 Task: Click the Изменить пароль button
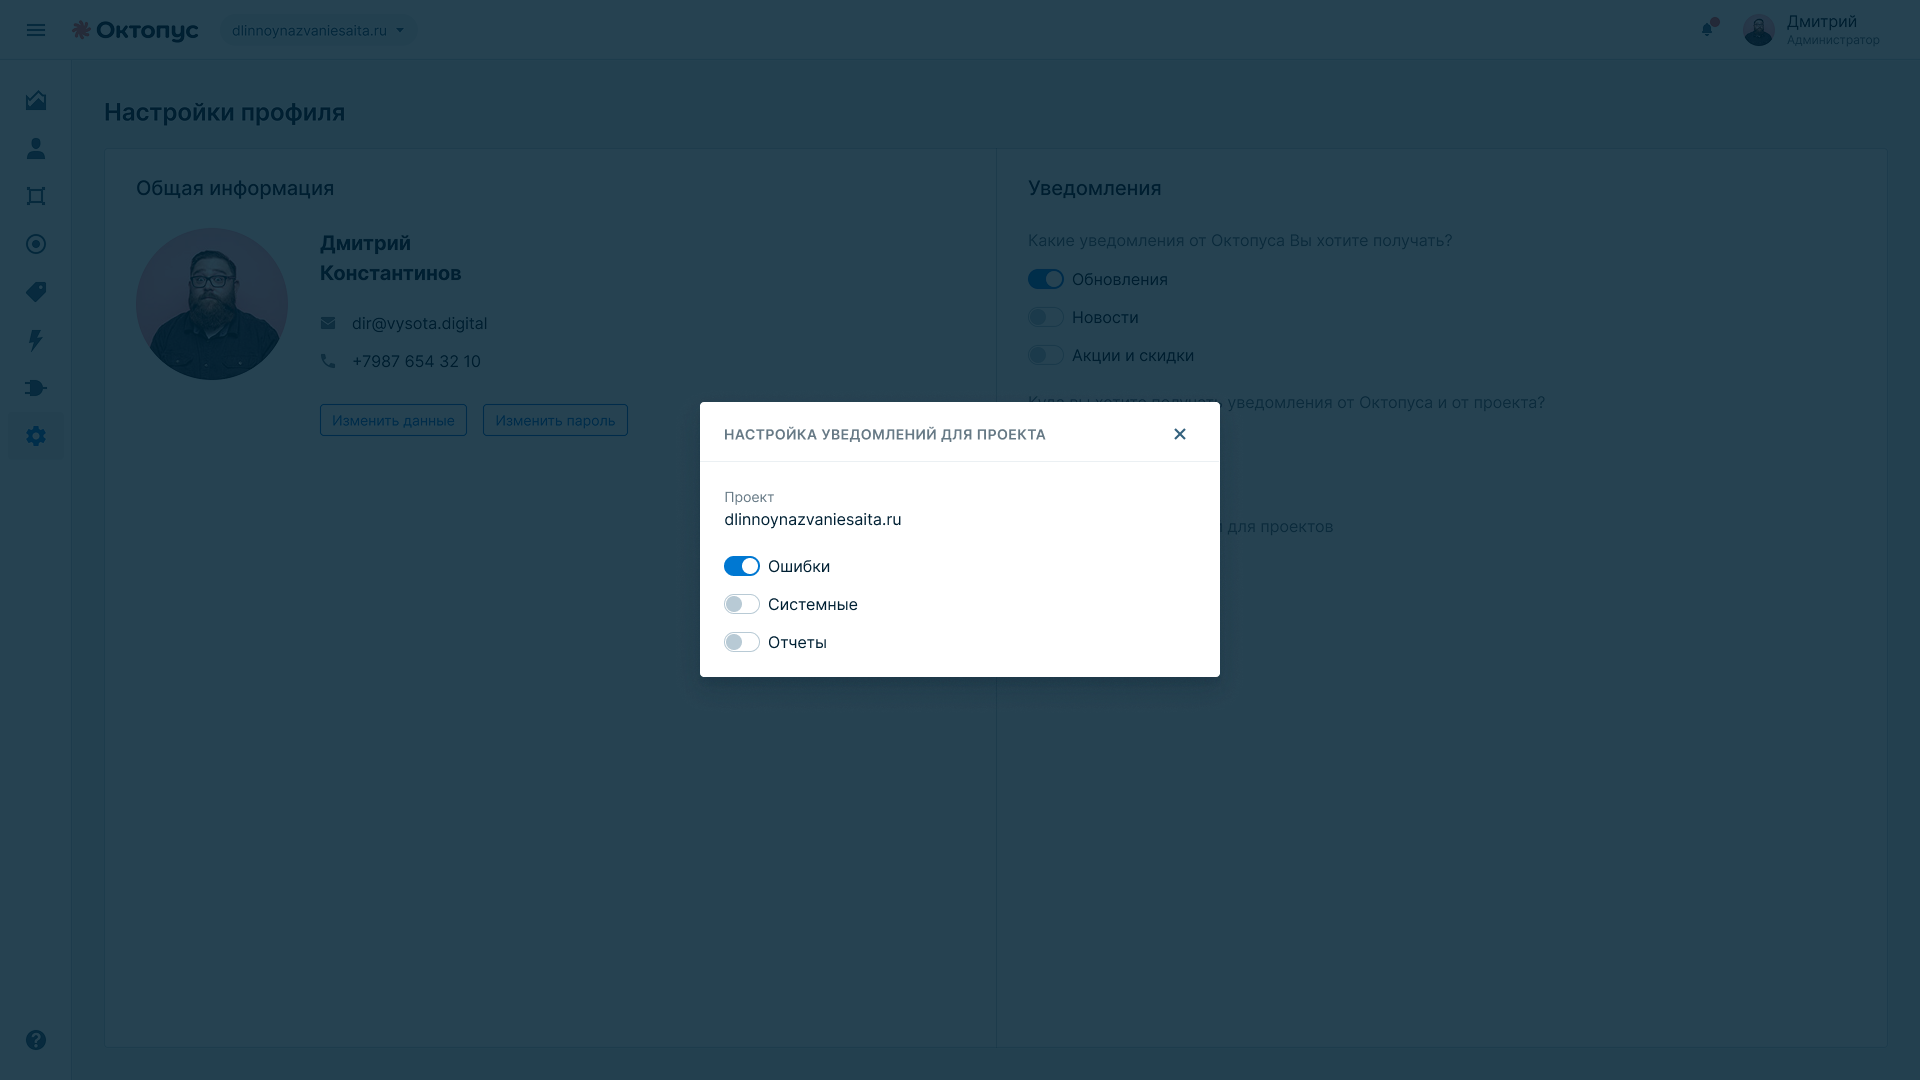555,420
